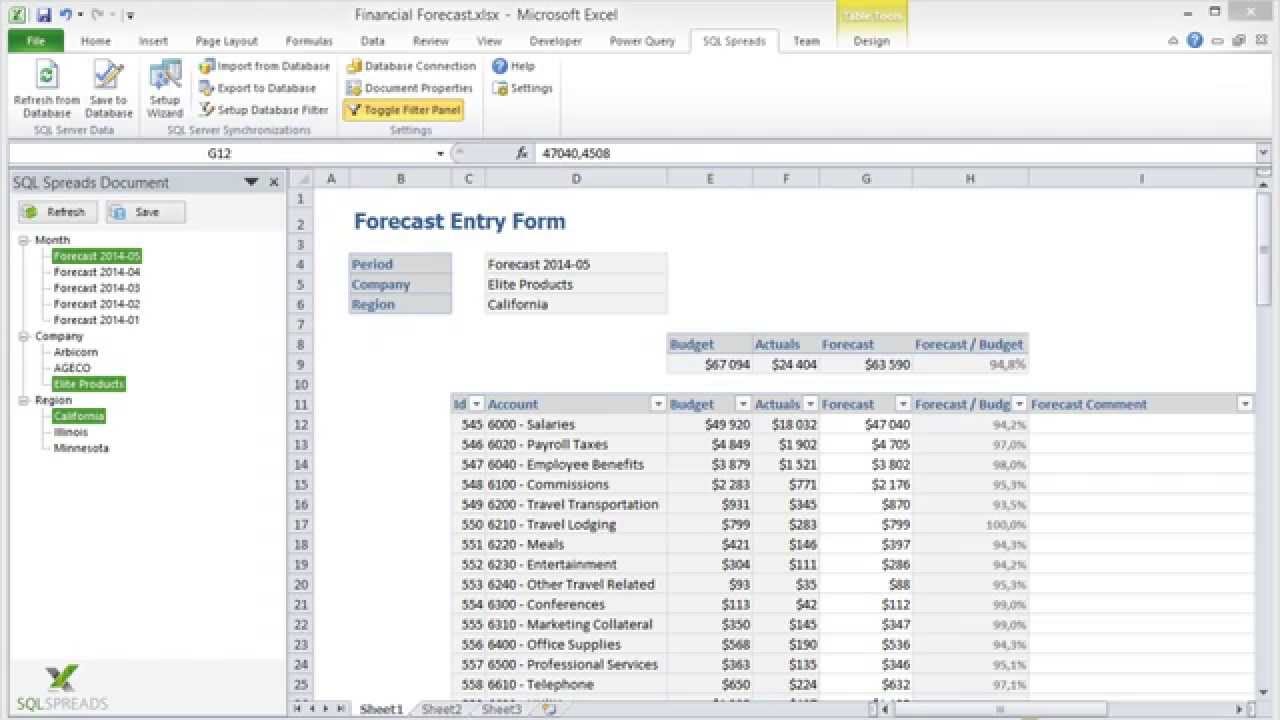The height and width of the screenshot is (720, 1280).
Task: Click the Excel Help question mark icon
Action: tap(1195, 41)
